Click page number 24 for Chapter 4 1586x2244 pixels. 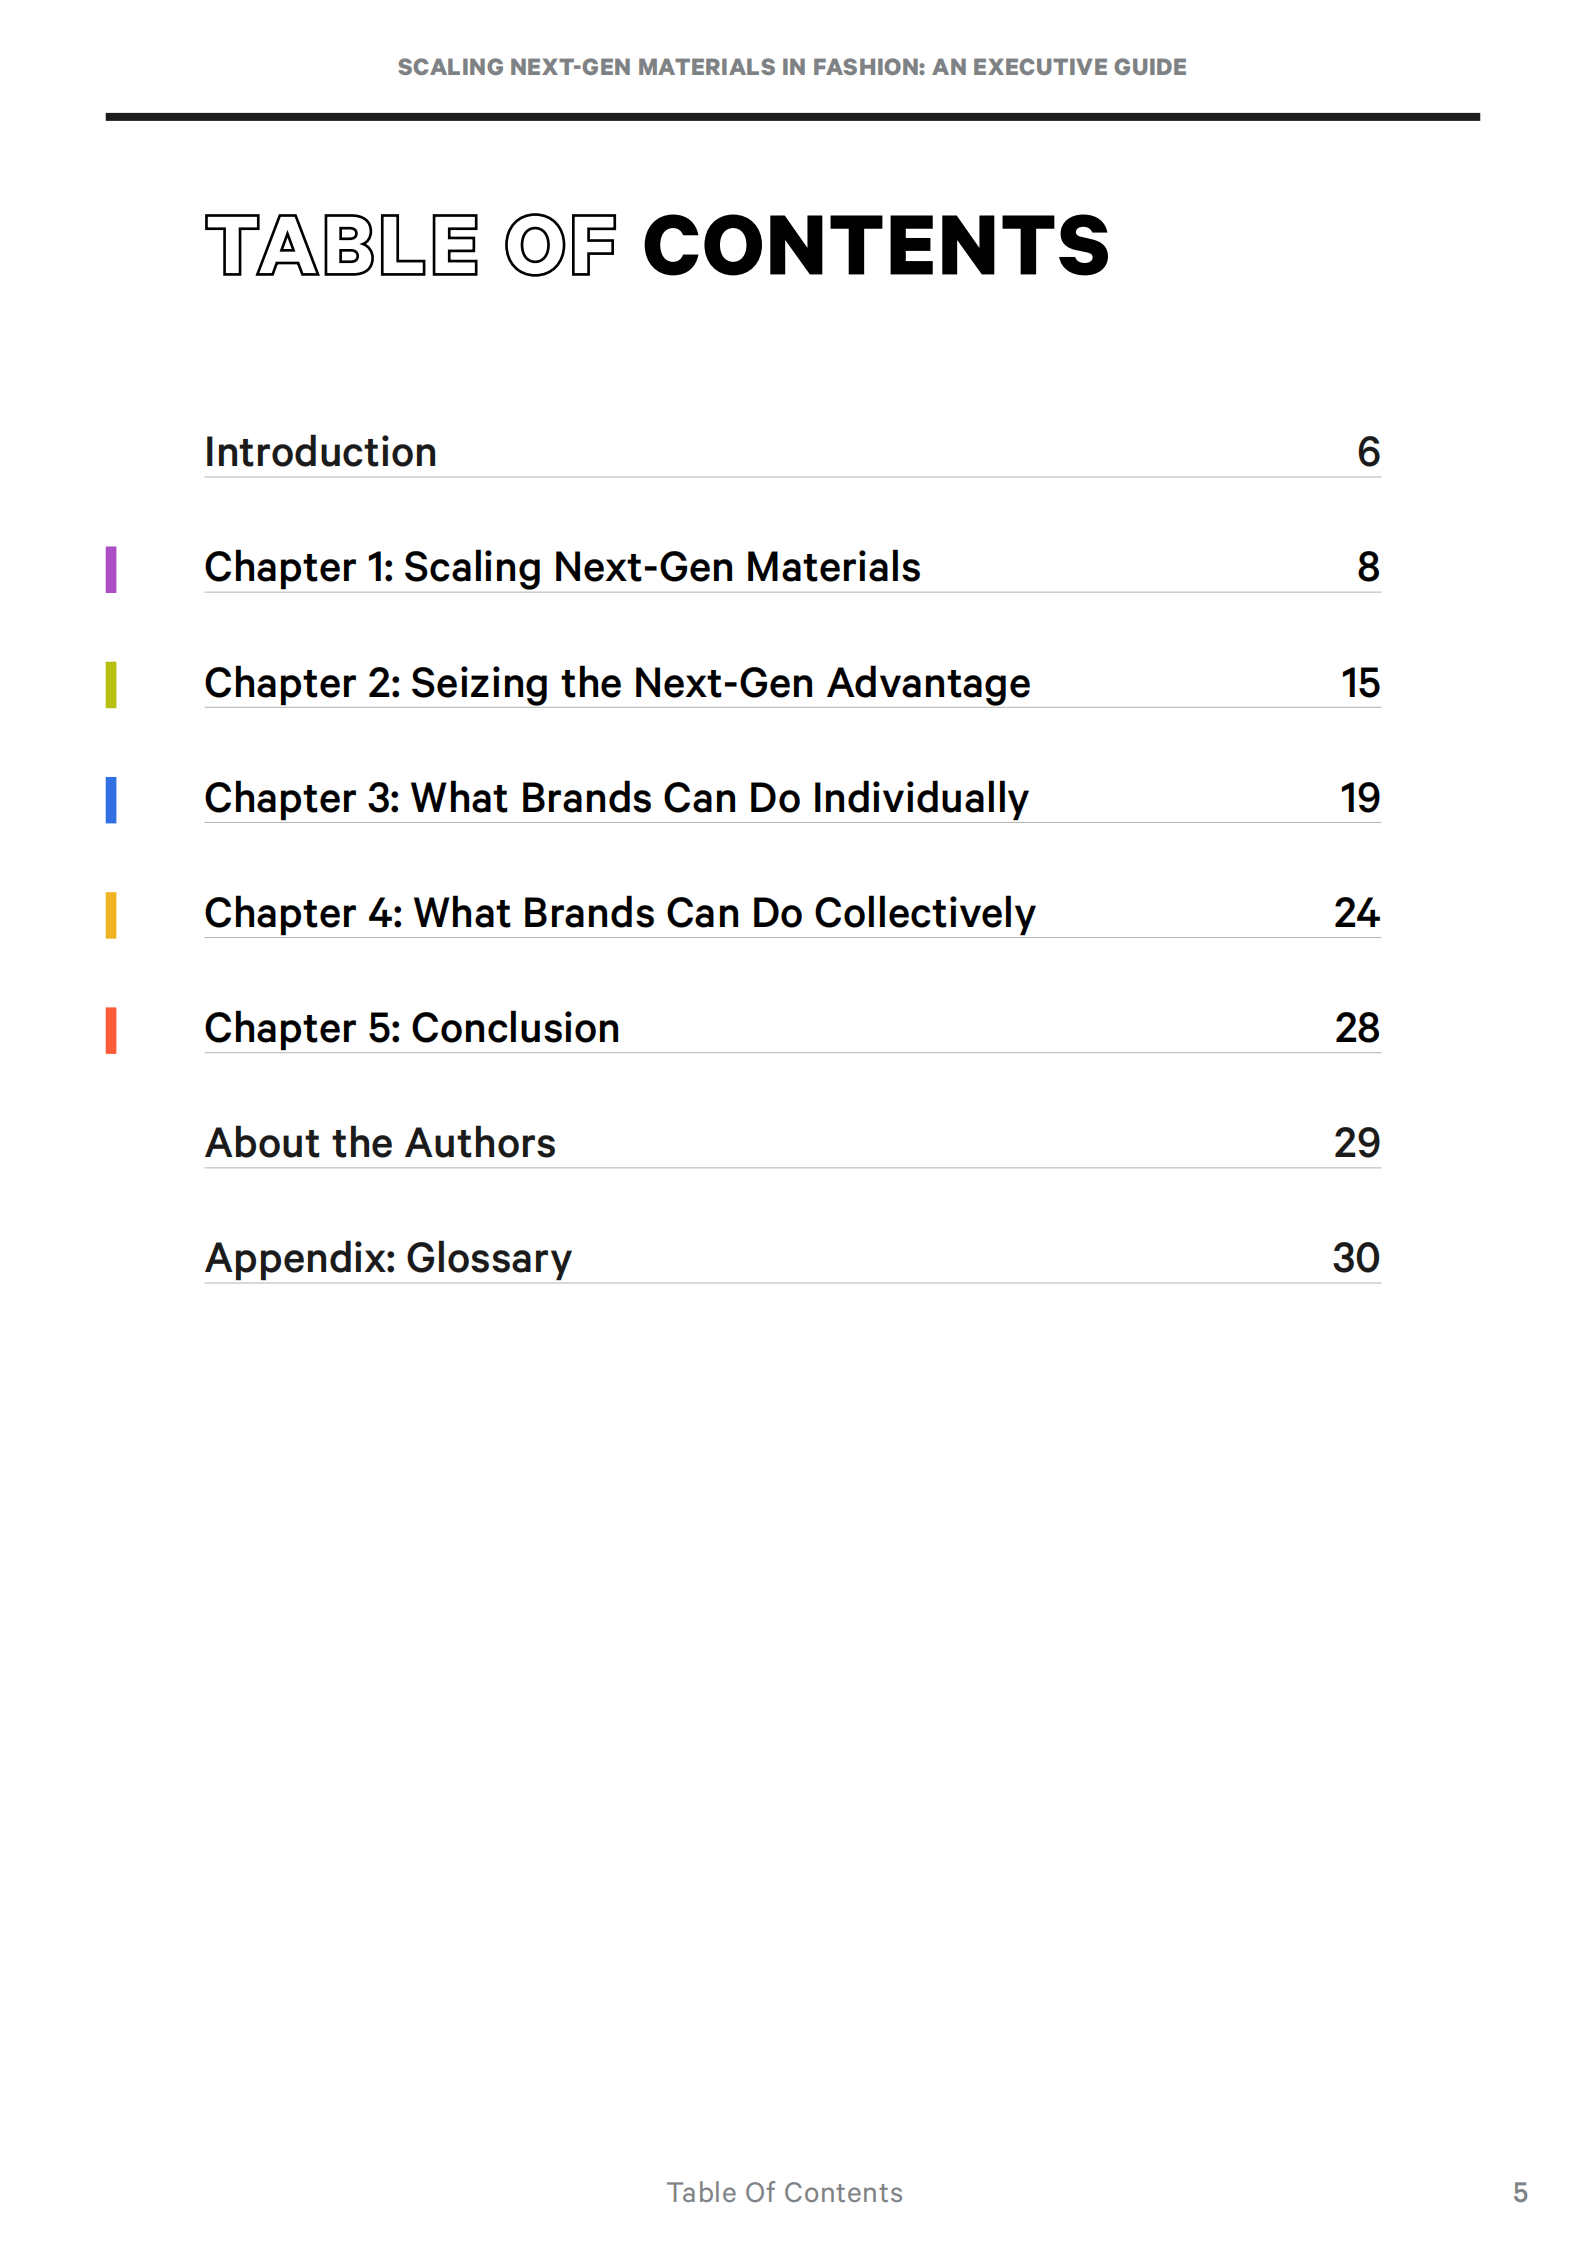pyautogui.click(x=1357, y=913)
